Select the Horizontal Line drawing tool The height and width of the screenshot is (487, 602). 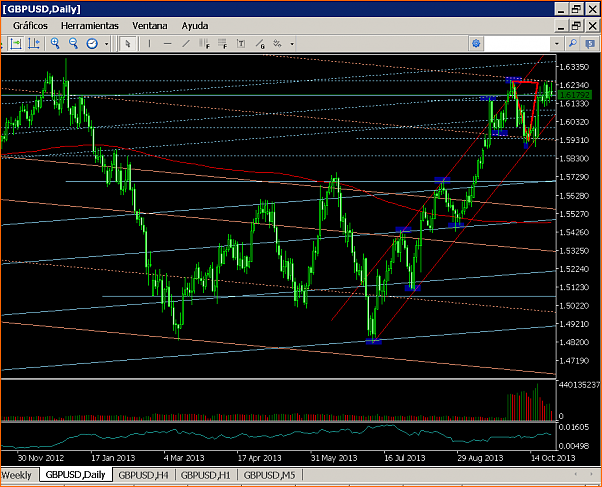pyautogui.click(x=167, y=44)
